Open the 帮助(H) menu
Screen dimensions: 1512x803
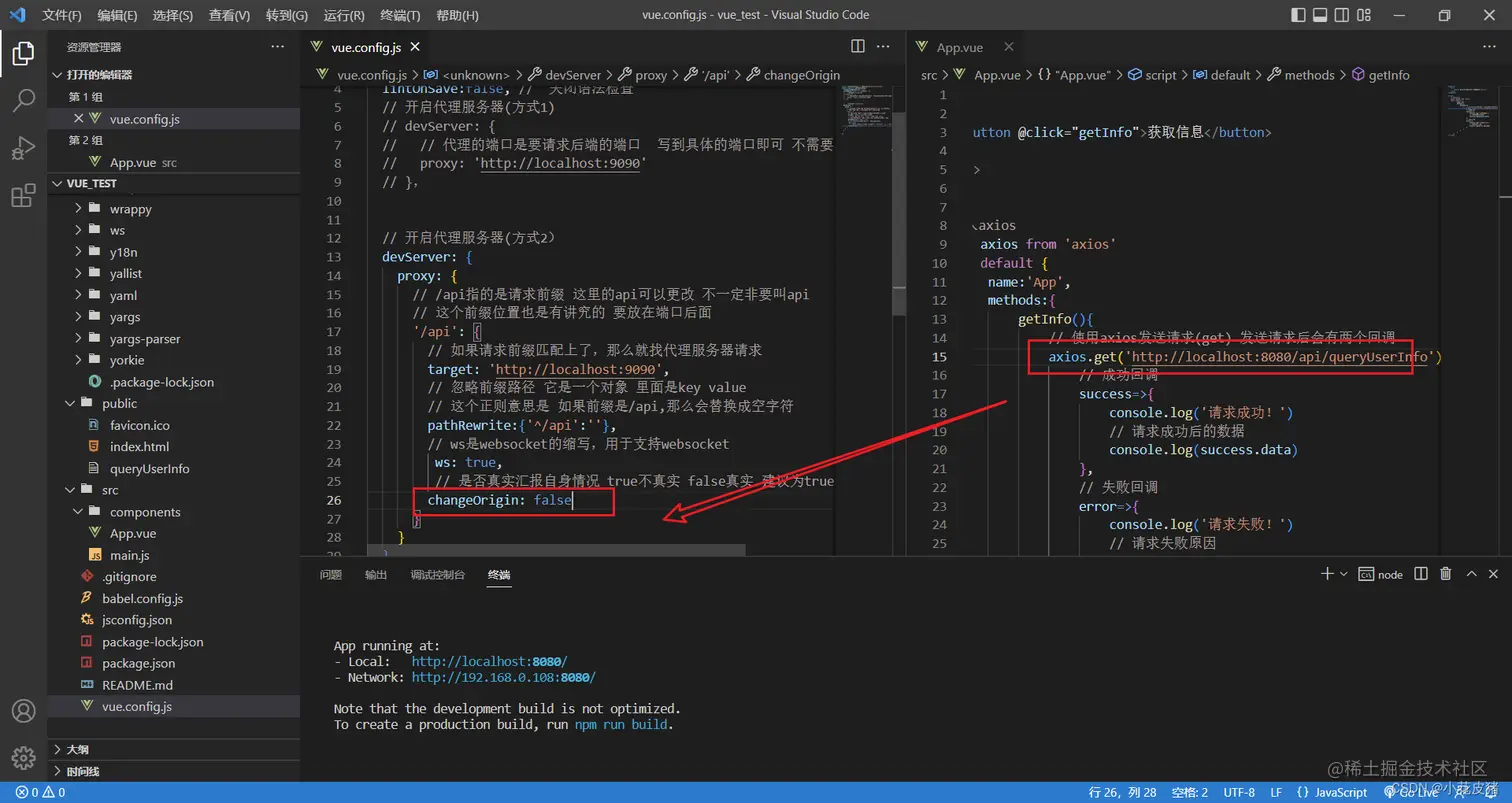click(457, 15)
